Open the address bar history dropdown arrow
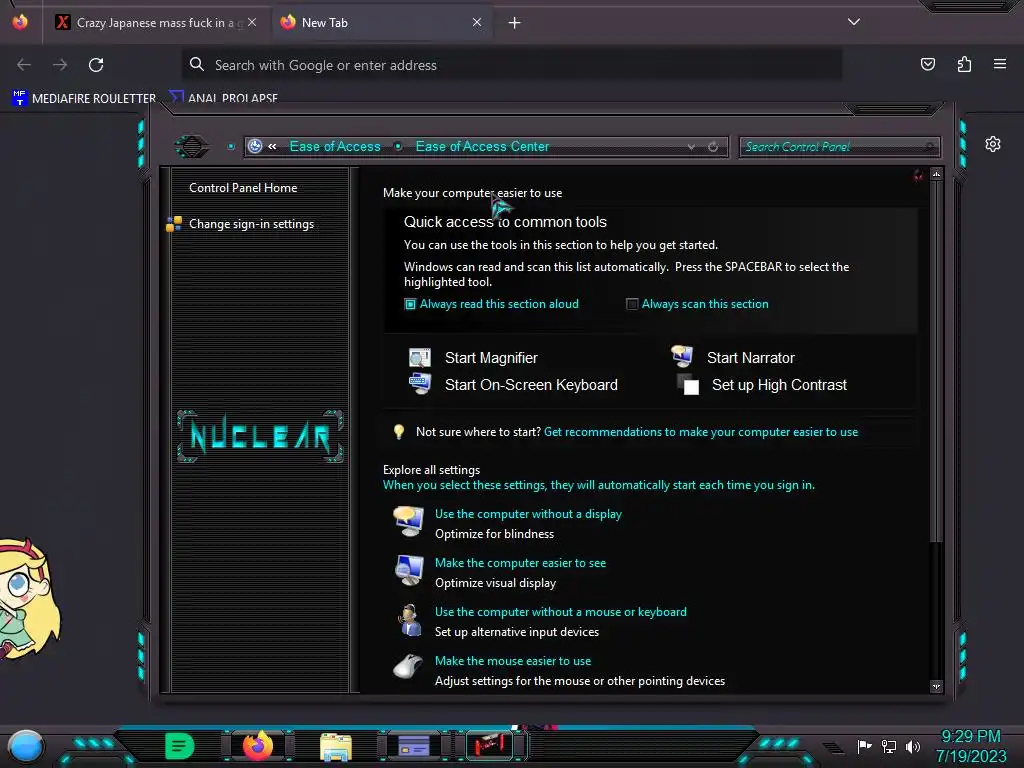Viewport: 1024px width, 768px height. (691, 147)
